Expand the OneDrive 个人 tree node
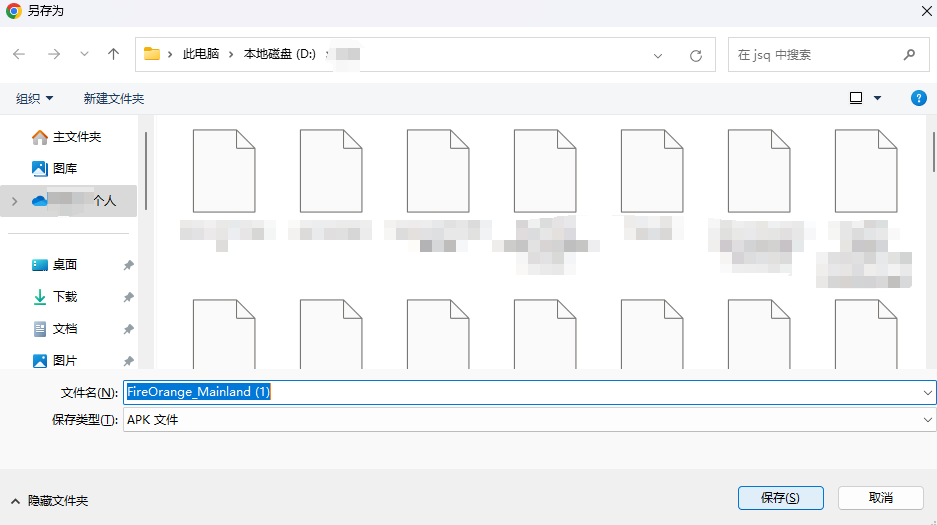Viewport: 937px width, 525px height. coord(14,201)
